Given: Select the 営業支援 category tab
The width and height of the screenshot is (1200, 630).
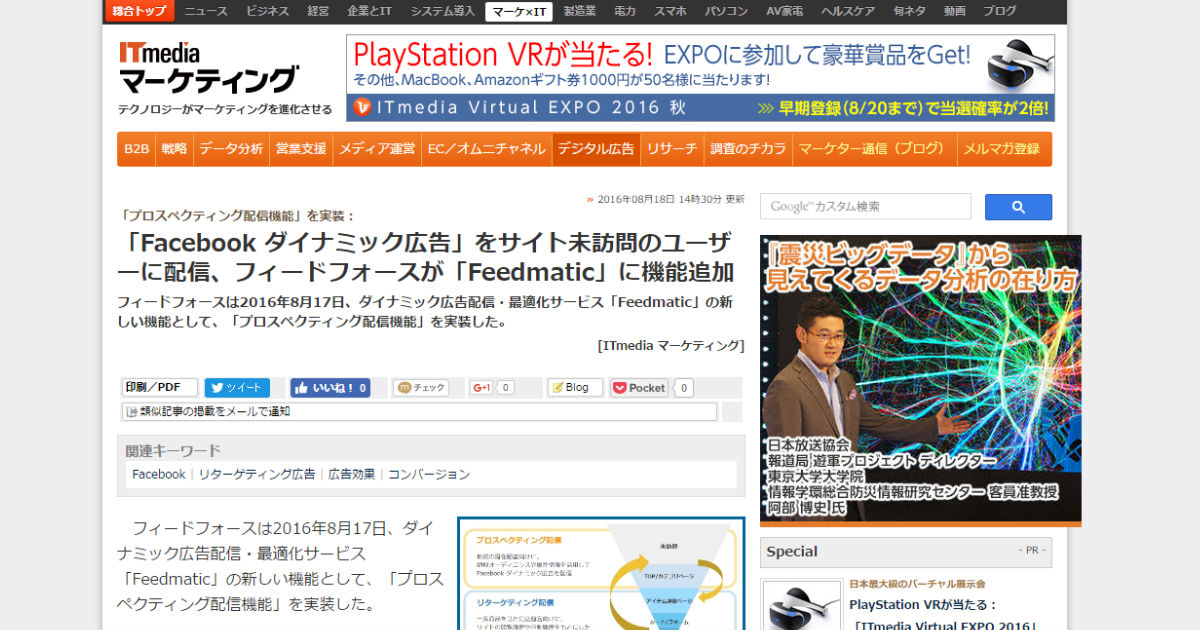Looking at the screenshot, I should tap(301, 149).
